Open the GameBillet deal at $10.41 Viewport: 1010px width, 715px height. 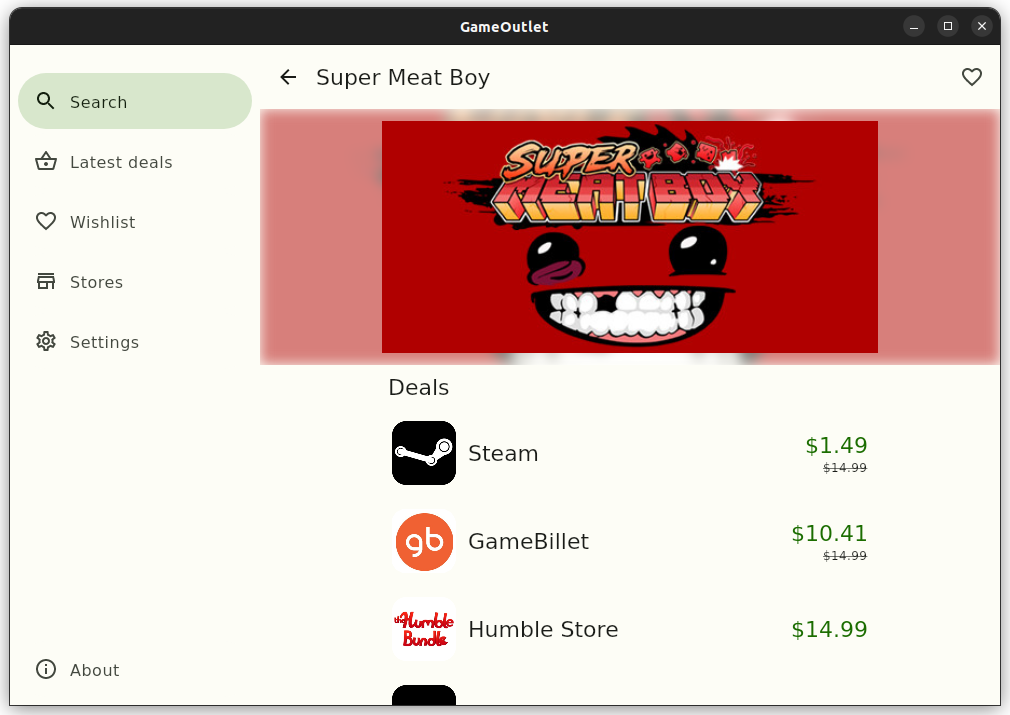pos(630,541)
